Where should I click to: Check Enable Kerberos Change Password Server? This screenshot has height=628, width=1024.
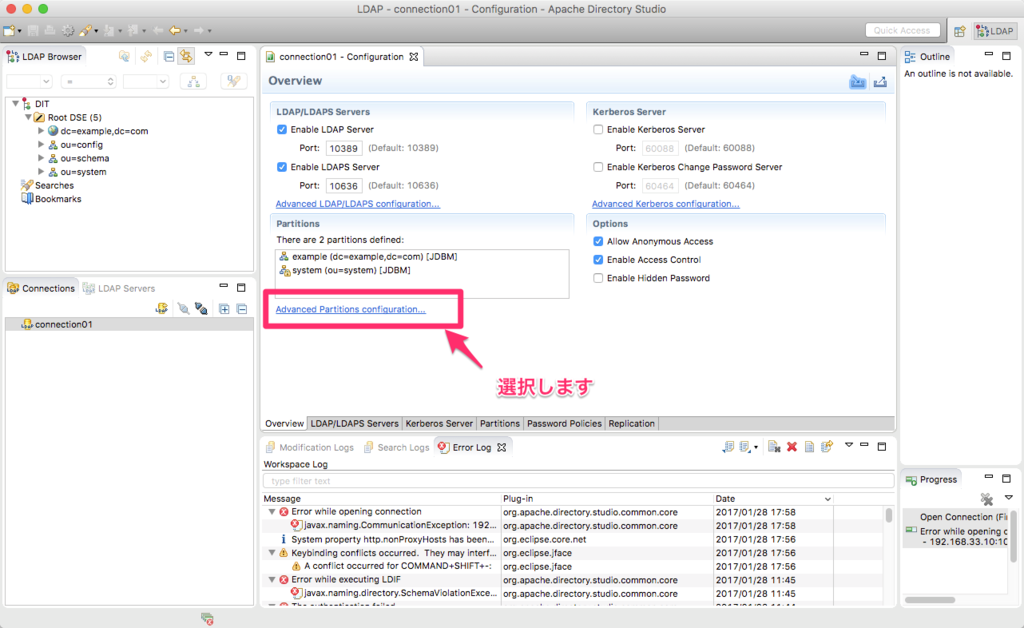click(598, 167)
